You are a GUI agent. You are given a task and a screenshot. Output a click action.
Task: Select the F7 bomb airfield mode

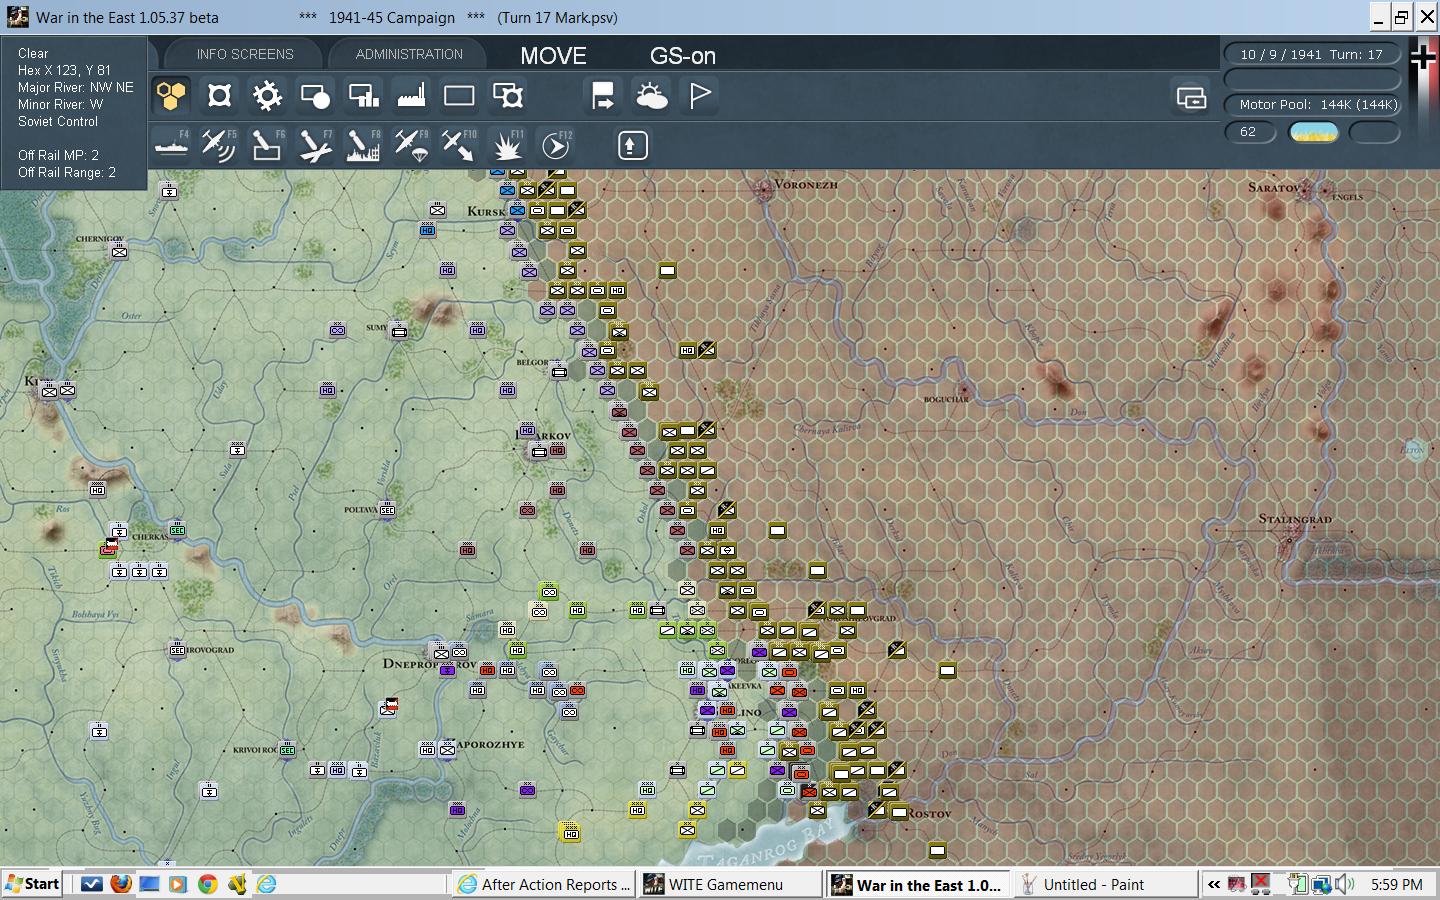[x=315, y=146]
